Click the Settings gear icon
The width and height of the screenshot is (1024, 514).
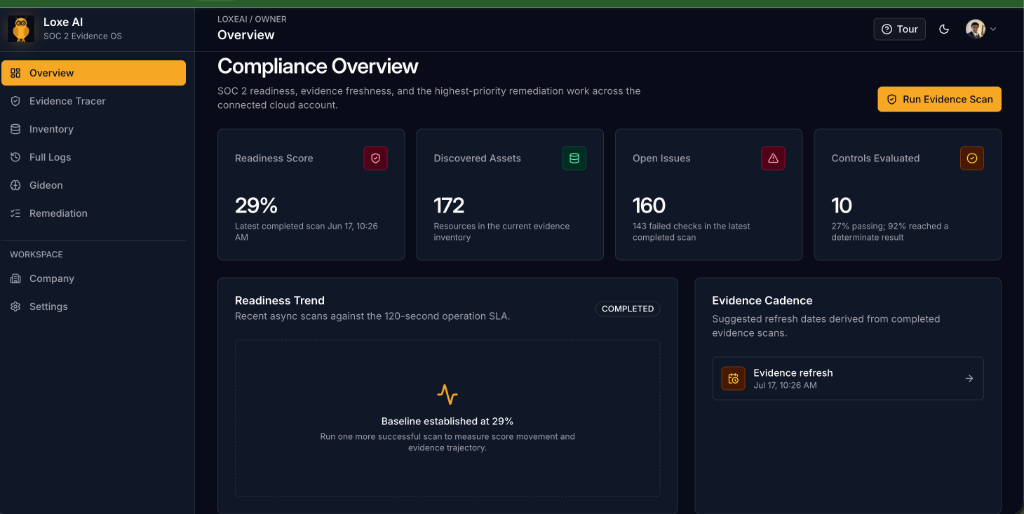pyautogui.click(x=16, y=307)
